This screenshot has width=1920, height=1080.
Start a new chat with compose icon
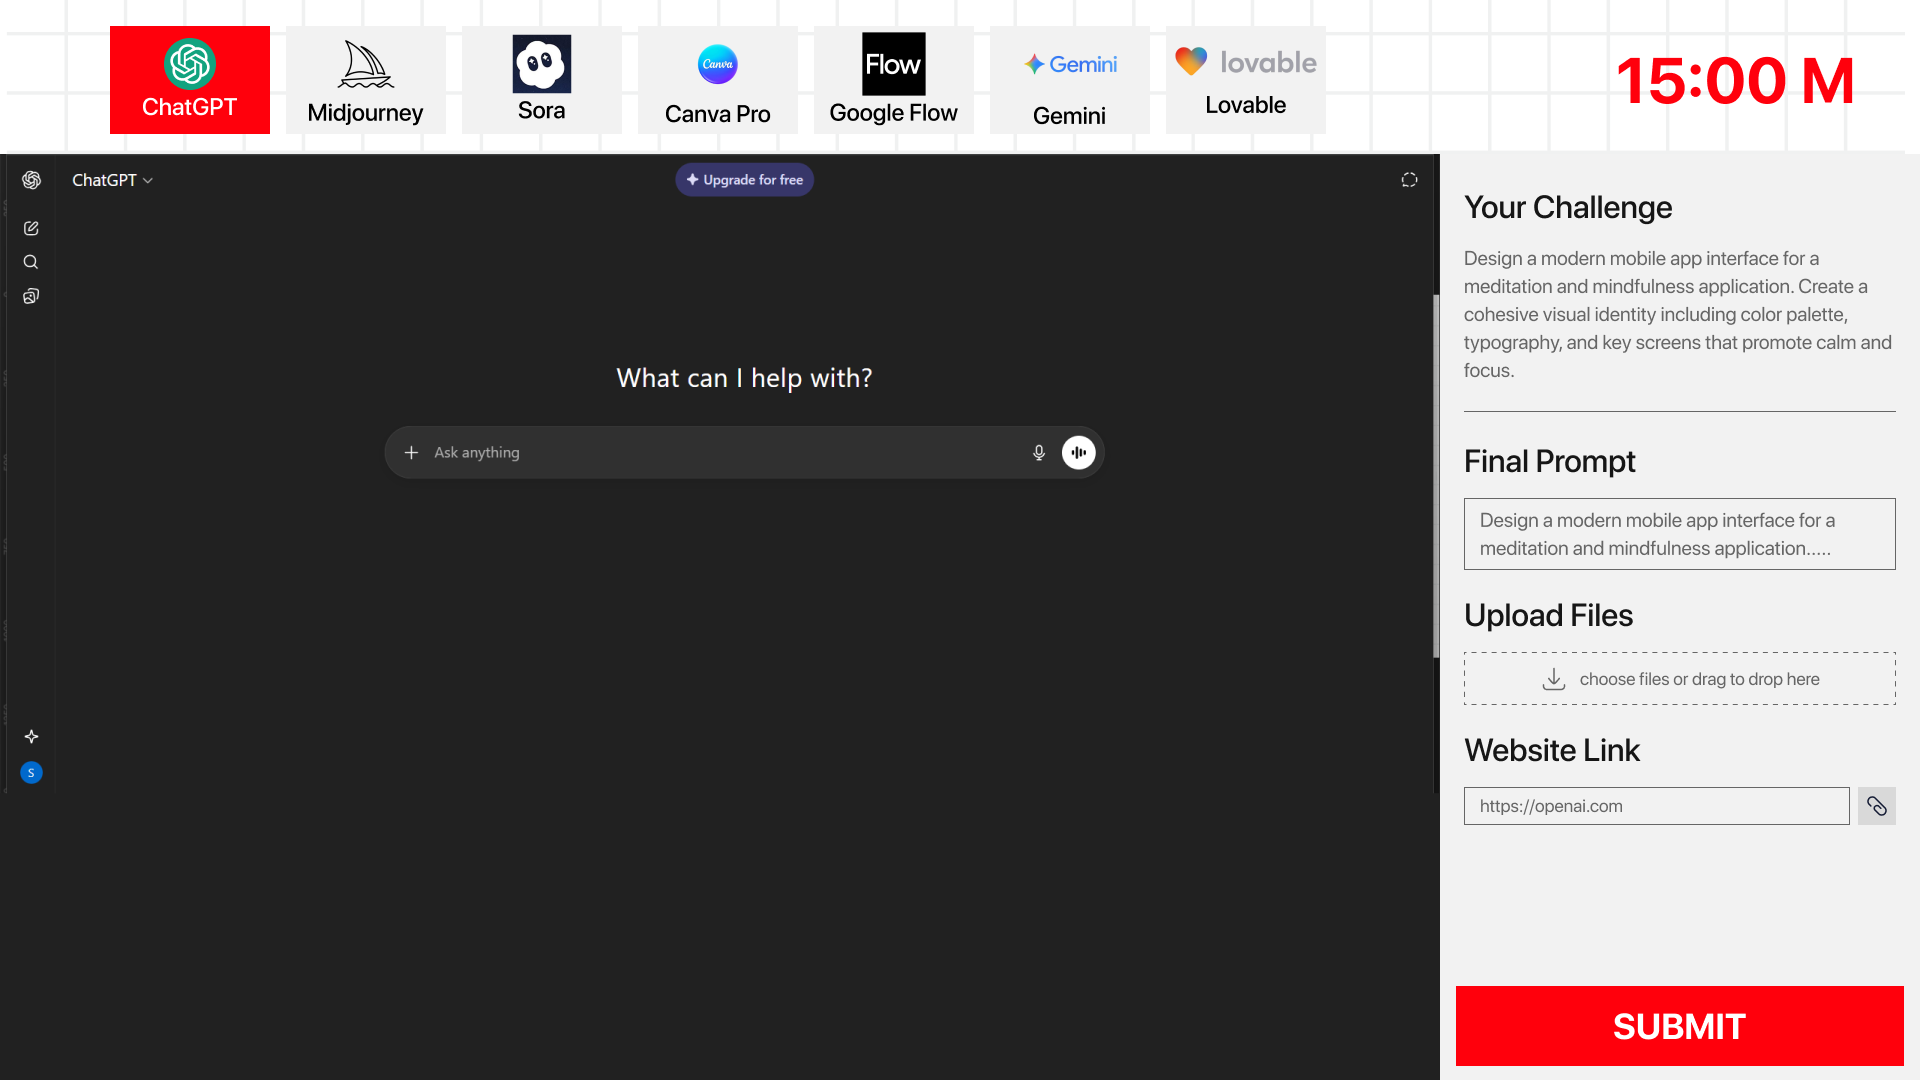coord(31,228)
